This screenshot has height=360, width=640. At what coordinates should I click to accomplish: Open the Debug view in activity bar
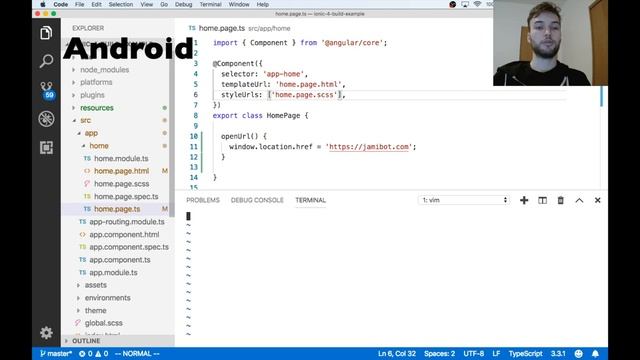pyautogui.click(x=46, y=119)
